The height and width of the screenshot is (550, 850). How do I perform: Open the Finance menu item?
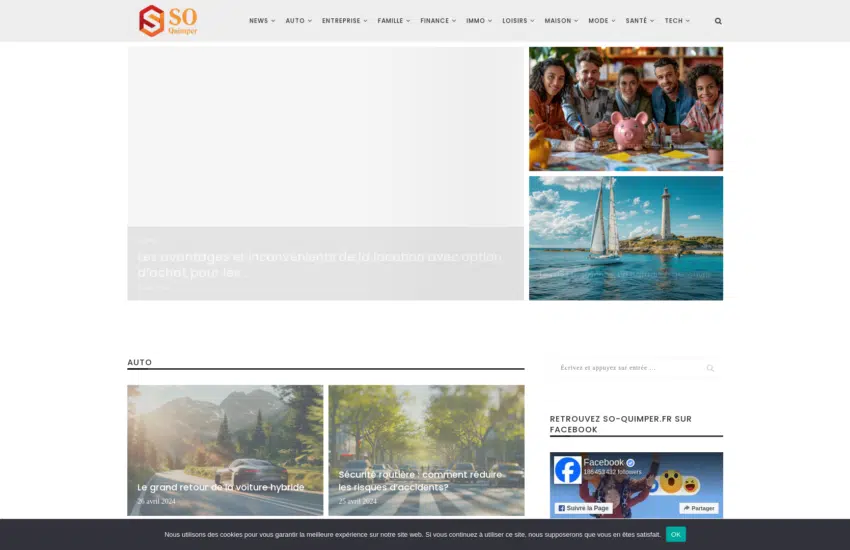437,21
